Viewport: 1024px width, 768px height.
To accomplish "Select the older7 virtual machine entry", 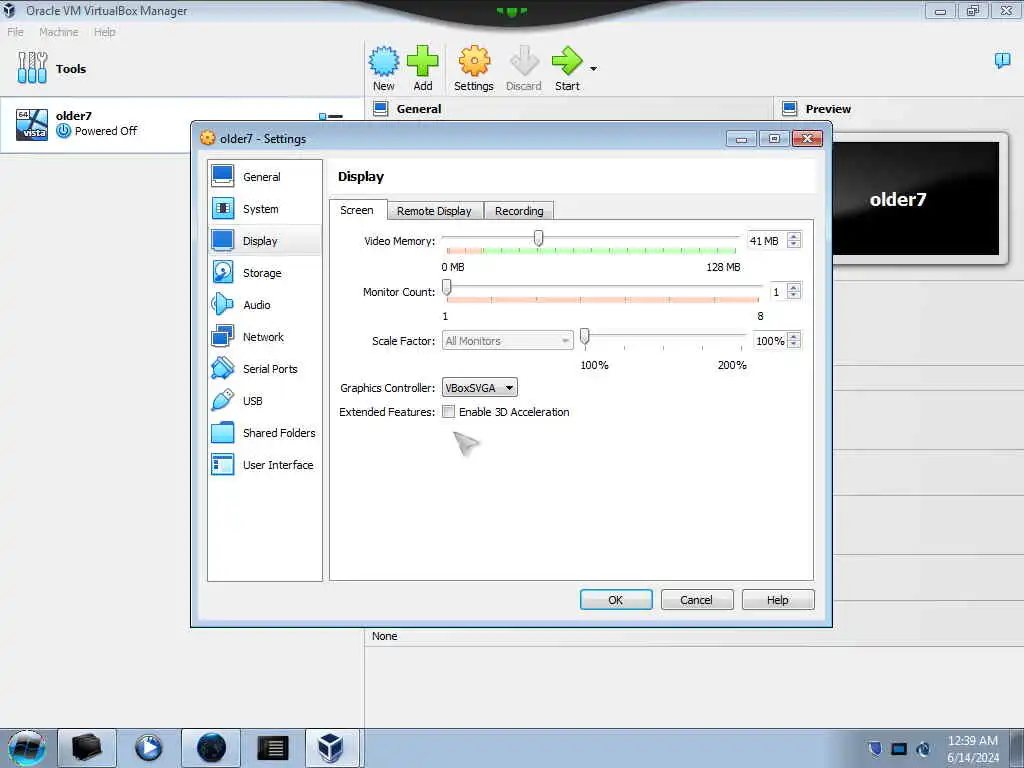I will (x=182, y=124).
